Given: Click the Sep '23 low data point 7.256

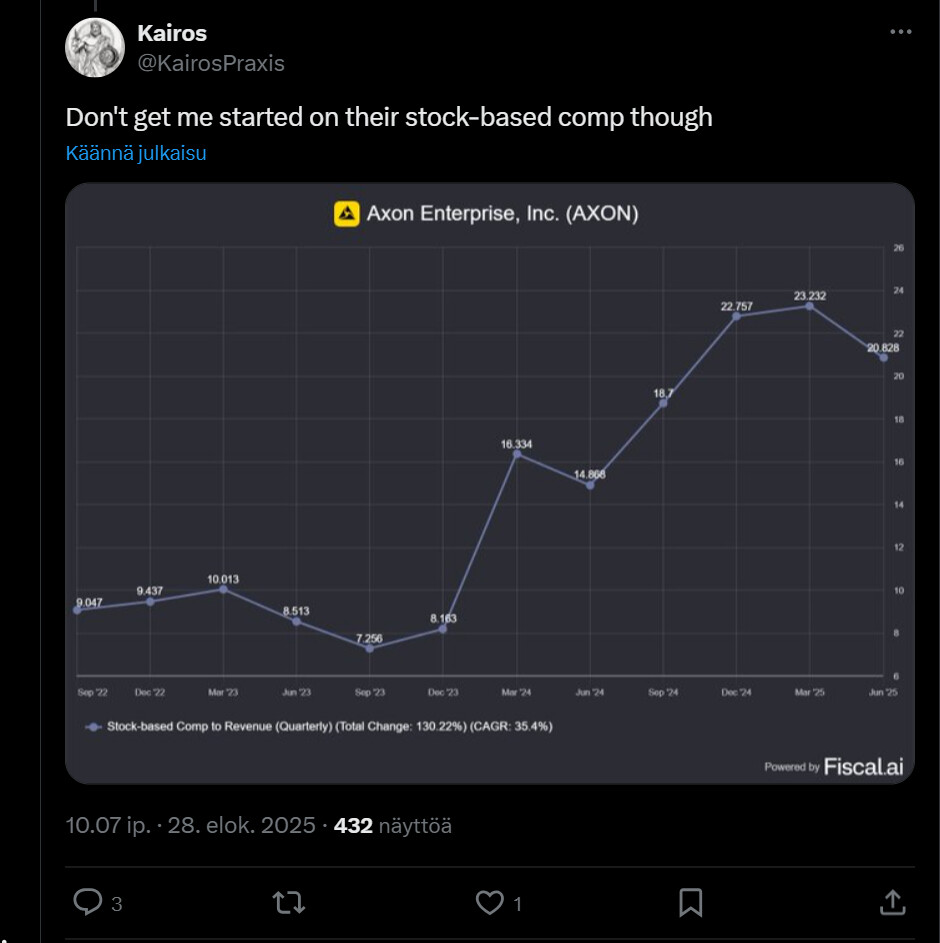Looking at the screenshot, I should tap(370, 648).
